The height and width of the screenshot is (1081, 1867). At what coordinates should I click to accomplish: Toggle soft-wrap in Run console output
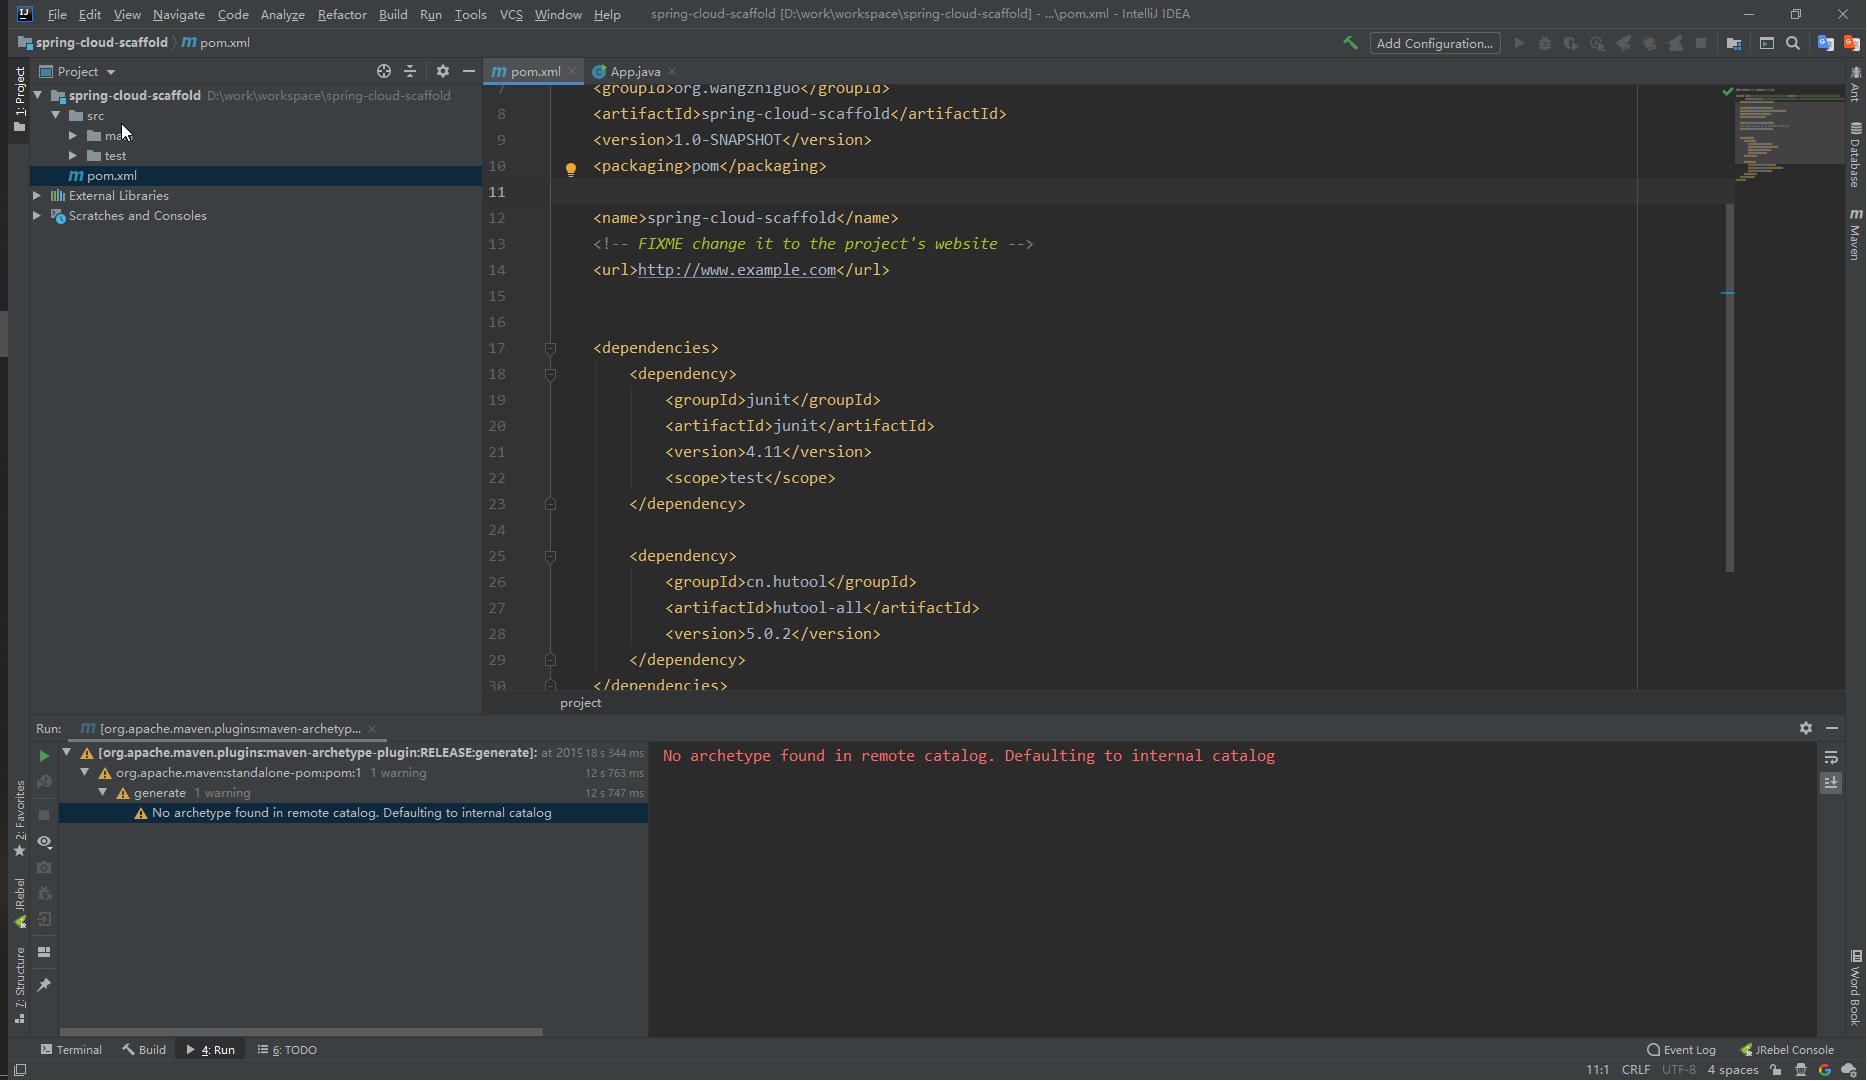tap(1831, 758)
